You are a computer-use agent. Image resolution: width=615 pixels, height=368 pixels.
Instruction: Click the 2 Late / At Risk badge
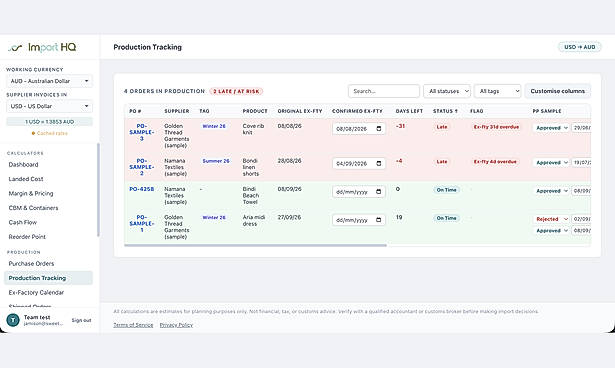236,91
